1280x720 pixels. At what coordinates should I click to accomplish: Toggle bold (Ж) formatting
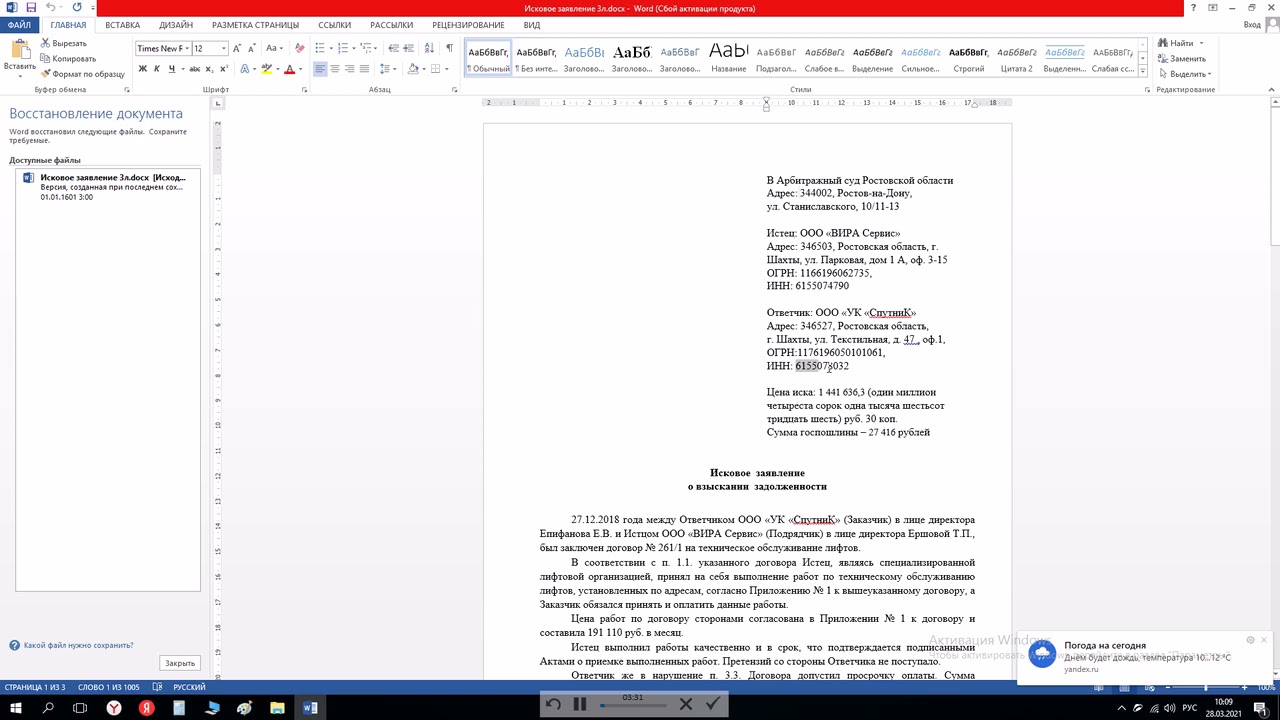point(143,69)
